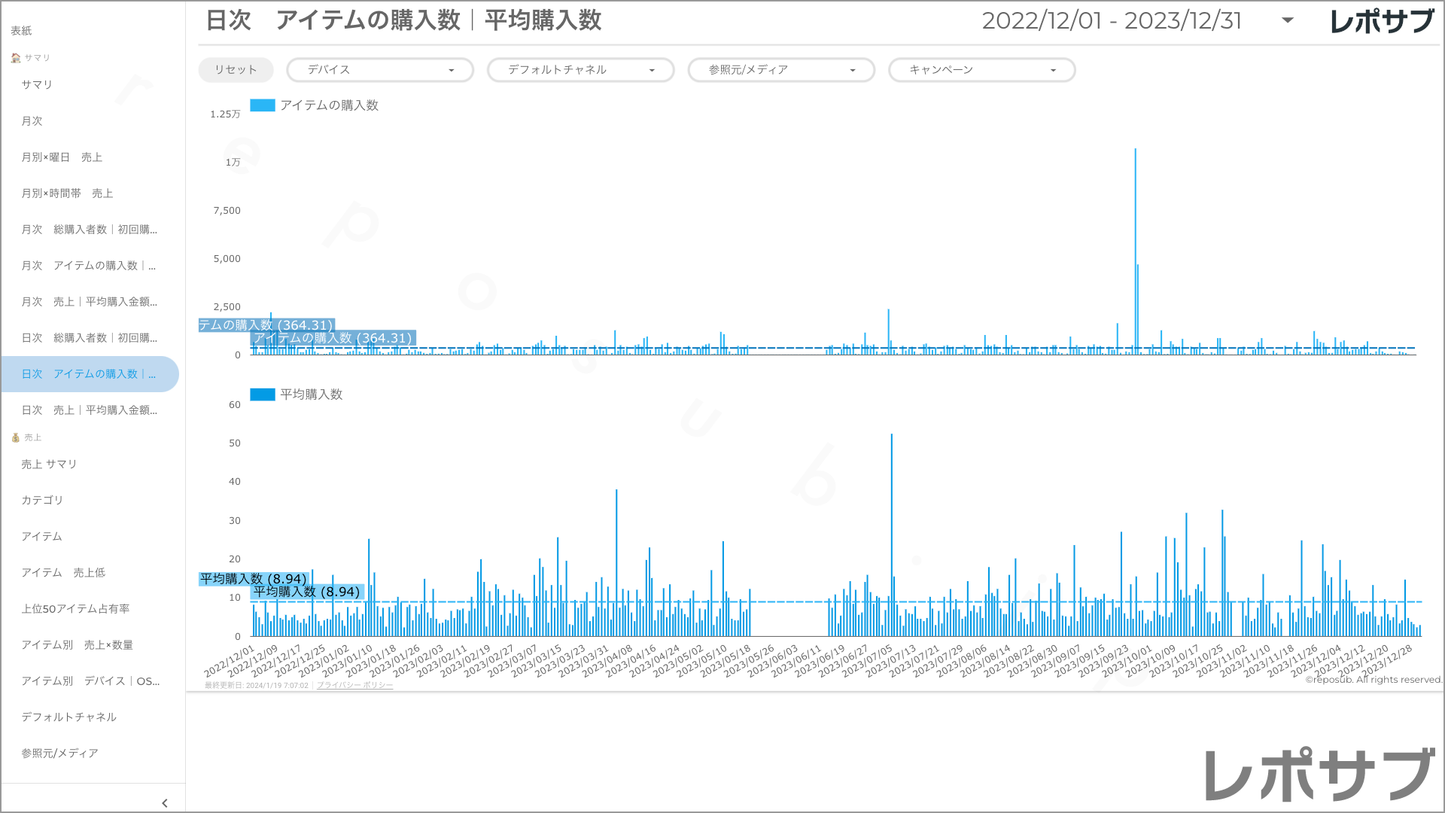Open 上位50アイテム占有率 page
Viewport: 1445px width, 813px height.
click(x=75, y=609)
